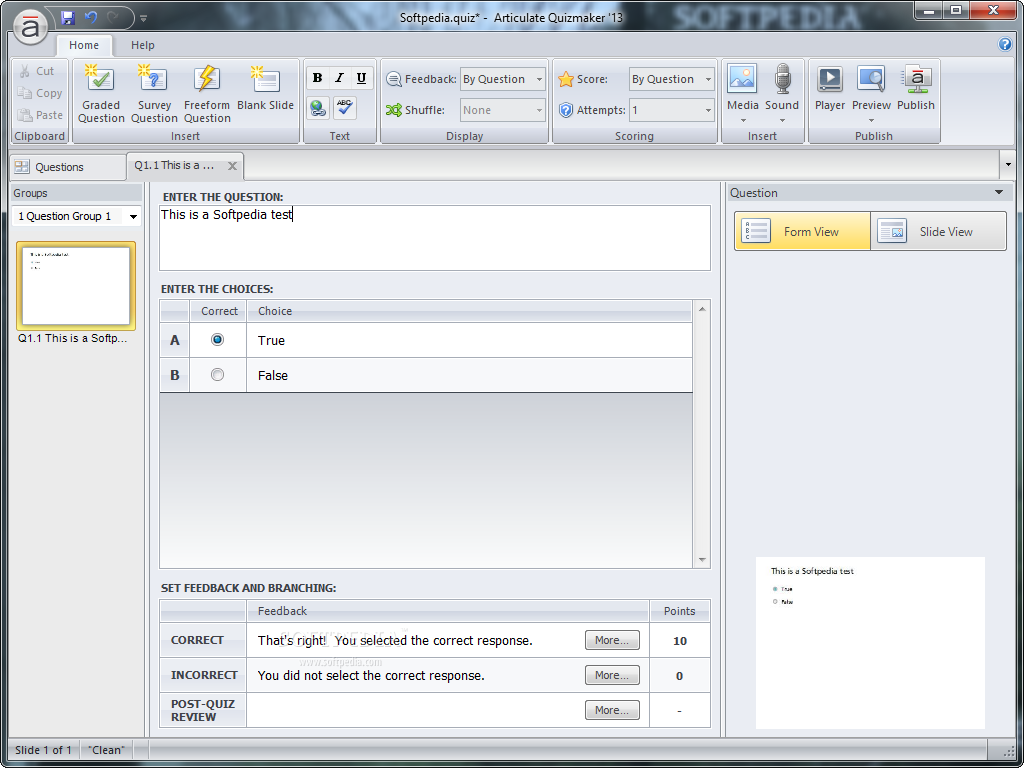Screen dimensions: 1024x768
Task: Click the True choice text cell
Action: coord(469,340)
